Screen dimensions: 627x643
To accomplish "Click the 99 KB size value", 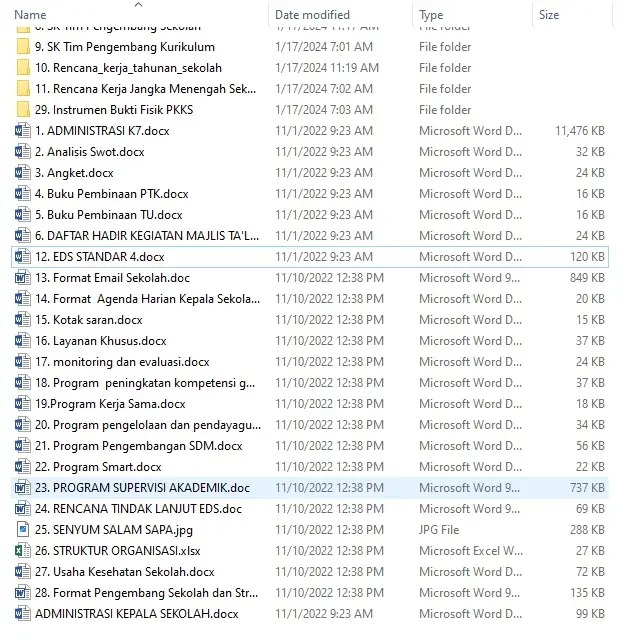I will [590, 613].
